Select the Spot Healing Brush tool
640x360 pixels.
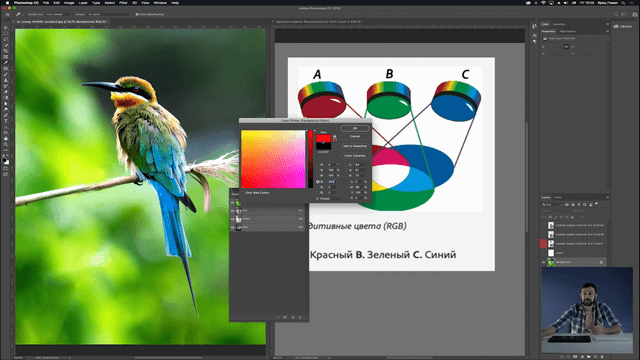[x=6, y=68]
